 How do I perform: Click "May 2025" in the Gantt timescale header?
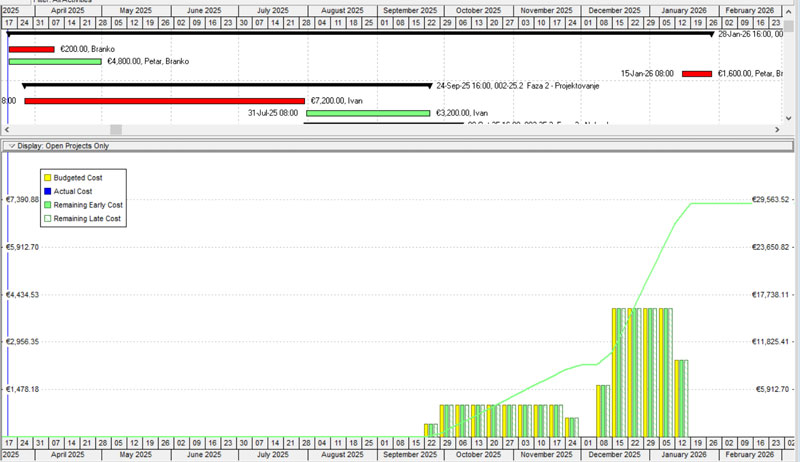(136, 10)
